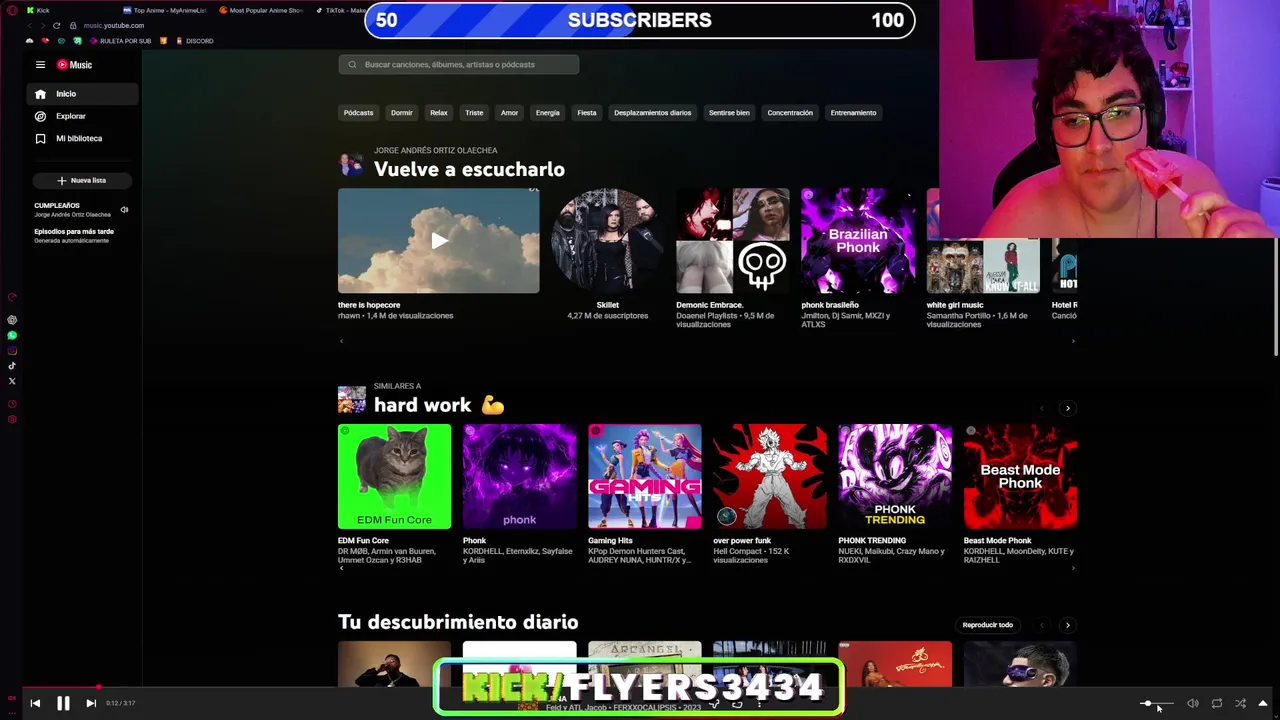Open Explorar in the sidebar
The width and height of the screenshot is (1280, 720).
pyautogui.click(x=82, y=116)
